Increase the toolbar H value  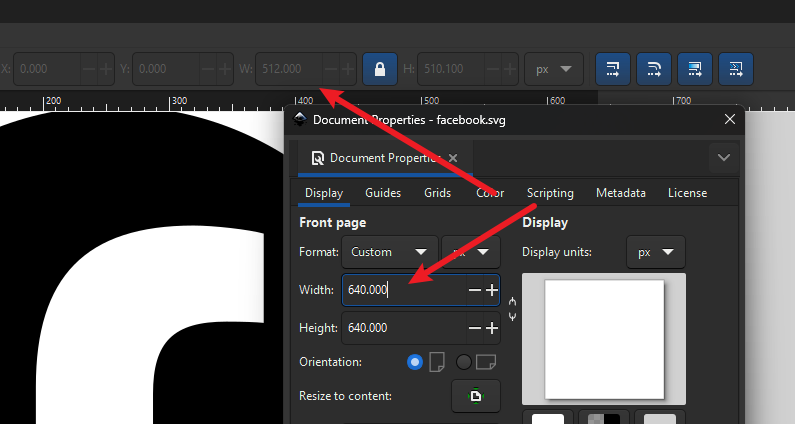pyautogui.click(x=510, y=68)
